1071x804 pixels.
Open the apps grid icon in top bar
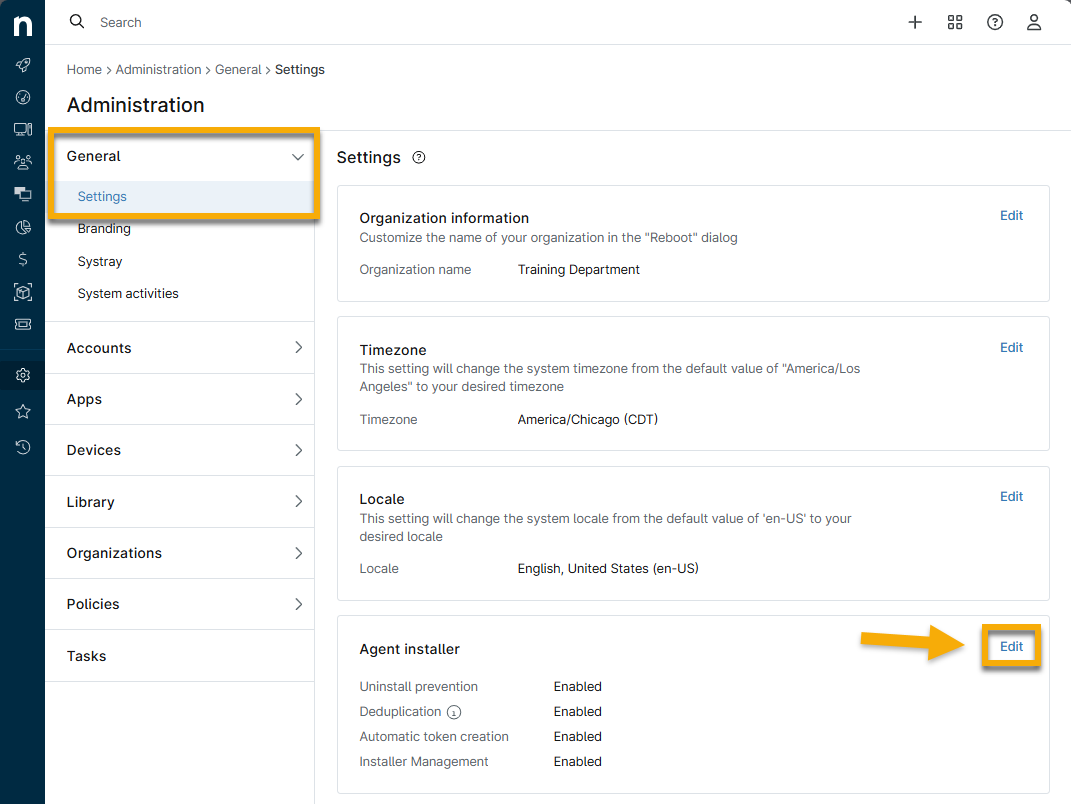click(954, 22)
